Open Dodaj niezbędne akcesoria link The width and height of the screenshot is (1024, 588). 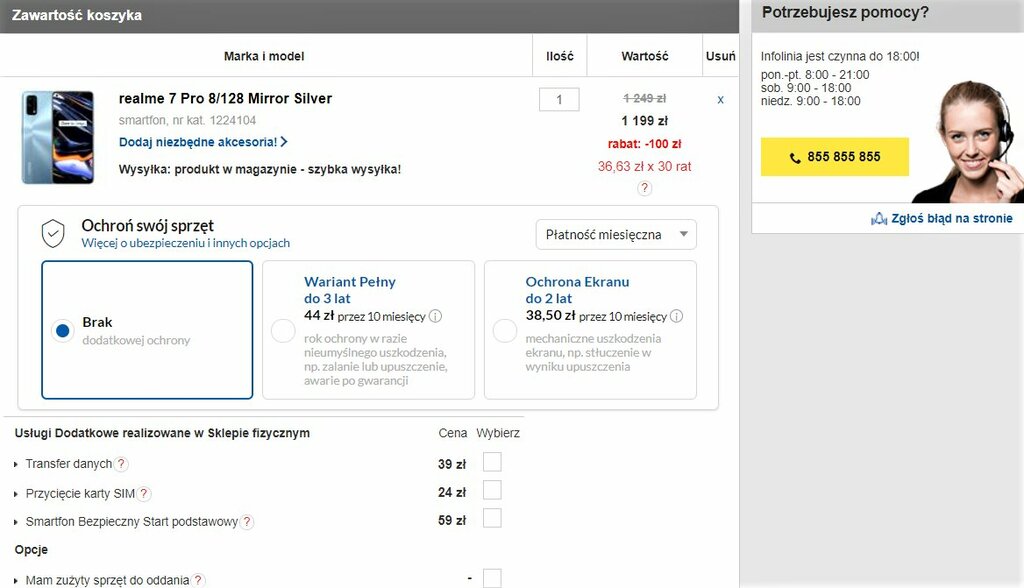(203, 142)
